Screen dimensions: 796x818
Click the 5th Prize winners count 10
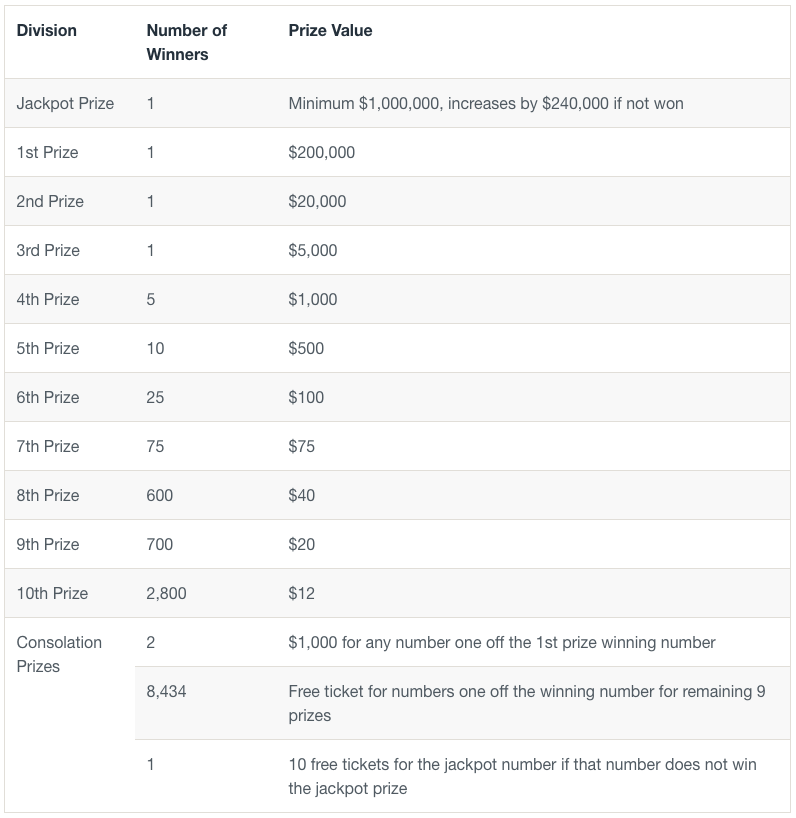(155, 348)
